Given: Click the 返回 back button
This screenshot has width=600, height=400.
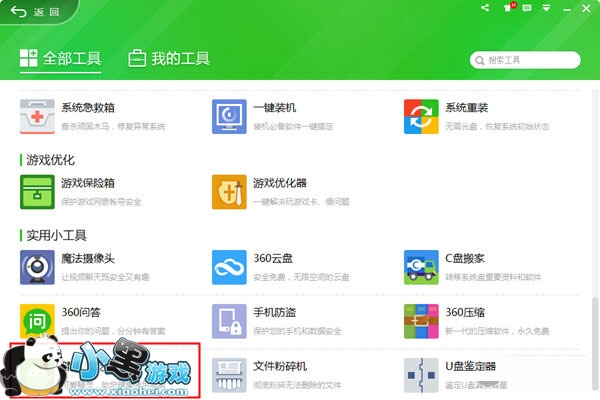Looking at the screenshot, I should tap(35, 12).
